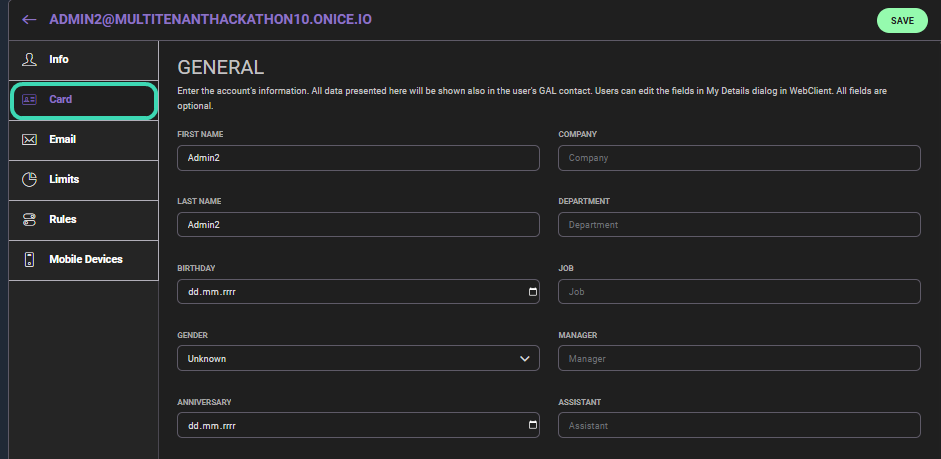
Task: Switch to the Email tab
Action: 62,140
